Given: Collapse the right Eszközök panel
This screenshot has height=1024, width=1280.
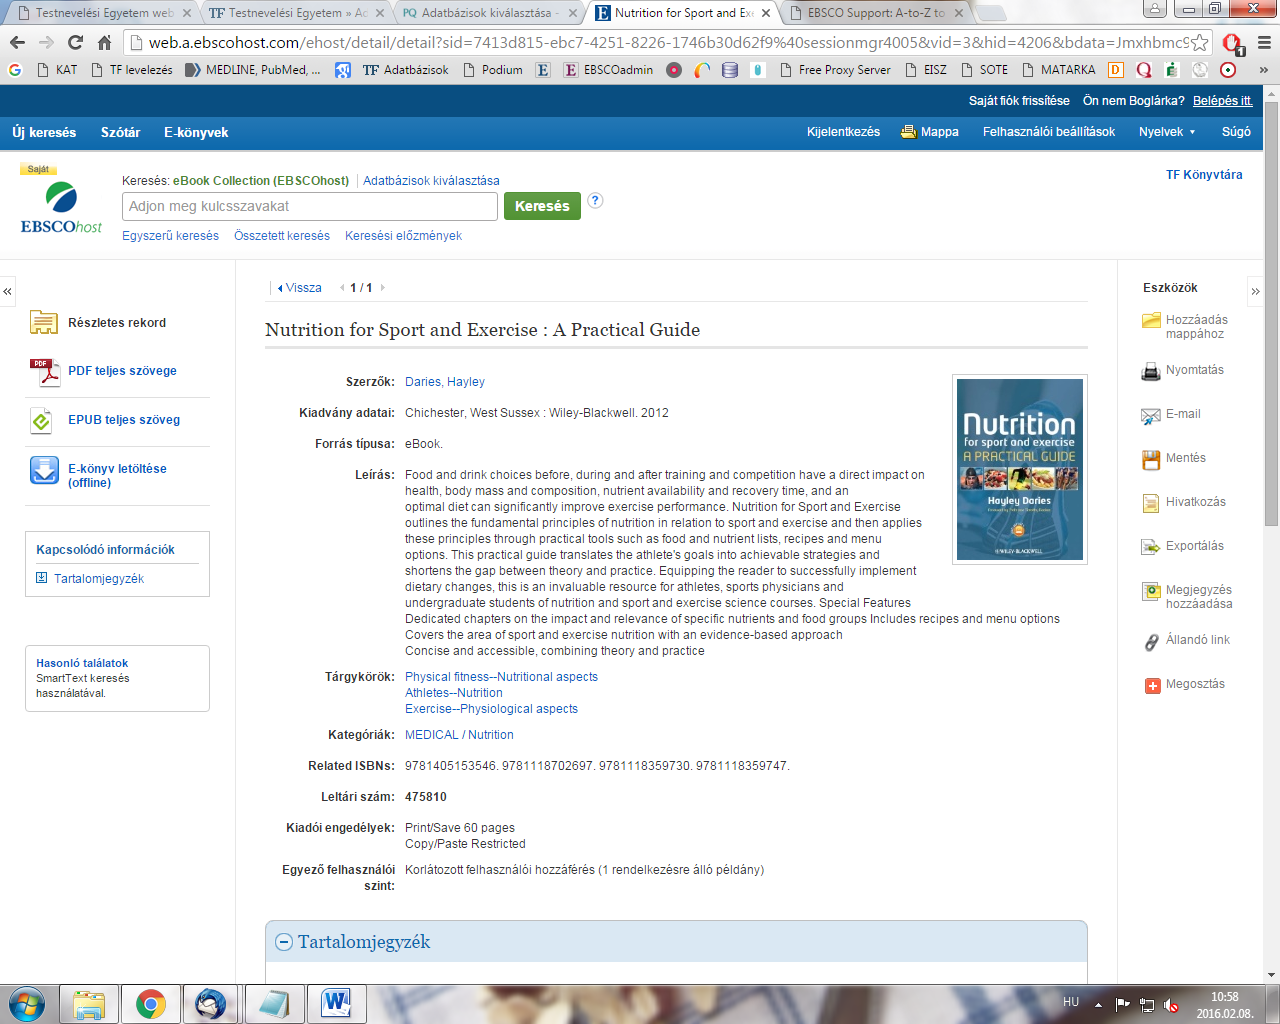Looking at the screenshot, I should coord(1256,291).
